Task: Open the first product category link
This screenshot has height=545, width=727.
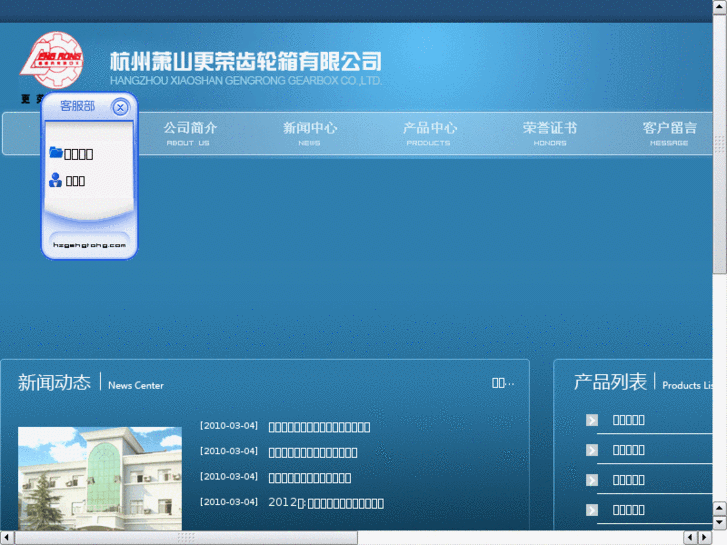Action: click(629, 420)
